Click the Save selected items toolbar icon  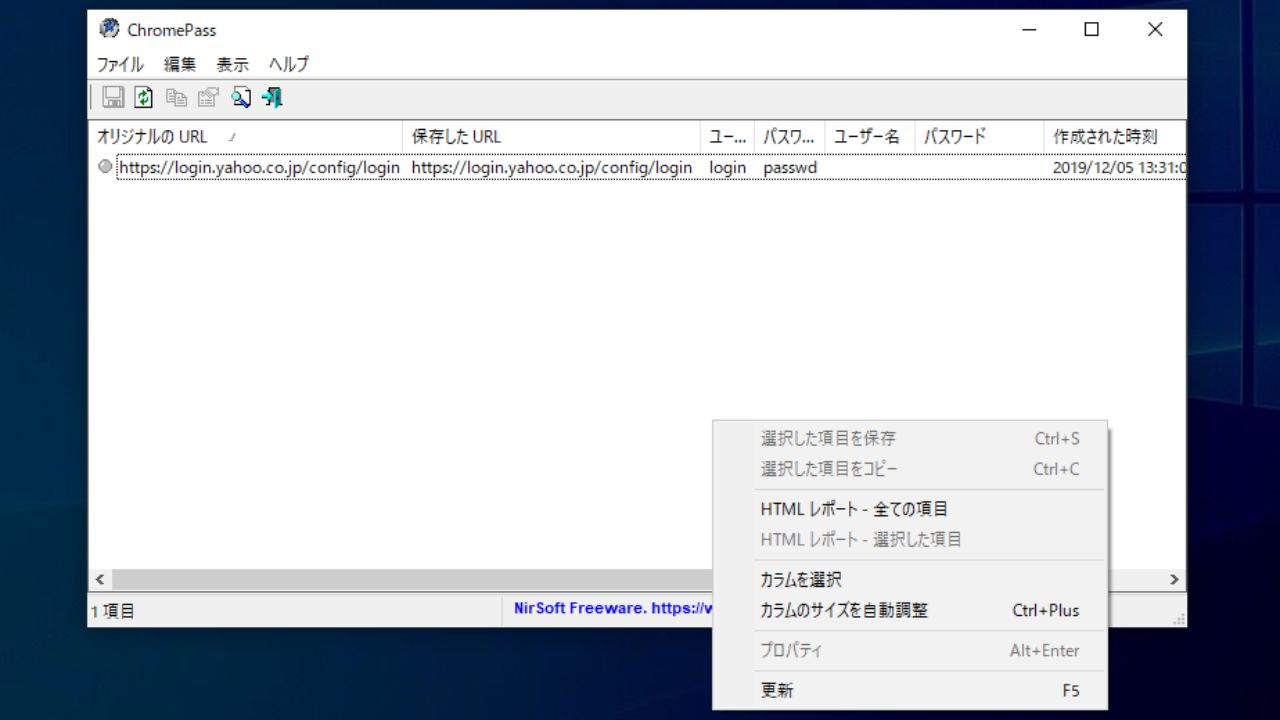pyautogui.click(x=113, y=97)
